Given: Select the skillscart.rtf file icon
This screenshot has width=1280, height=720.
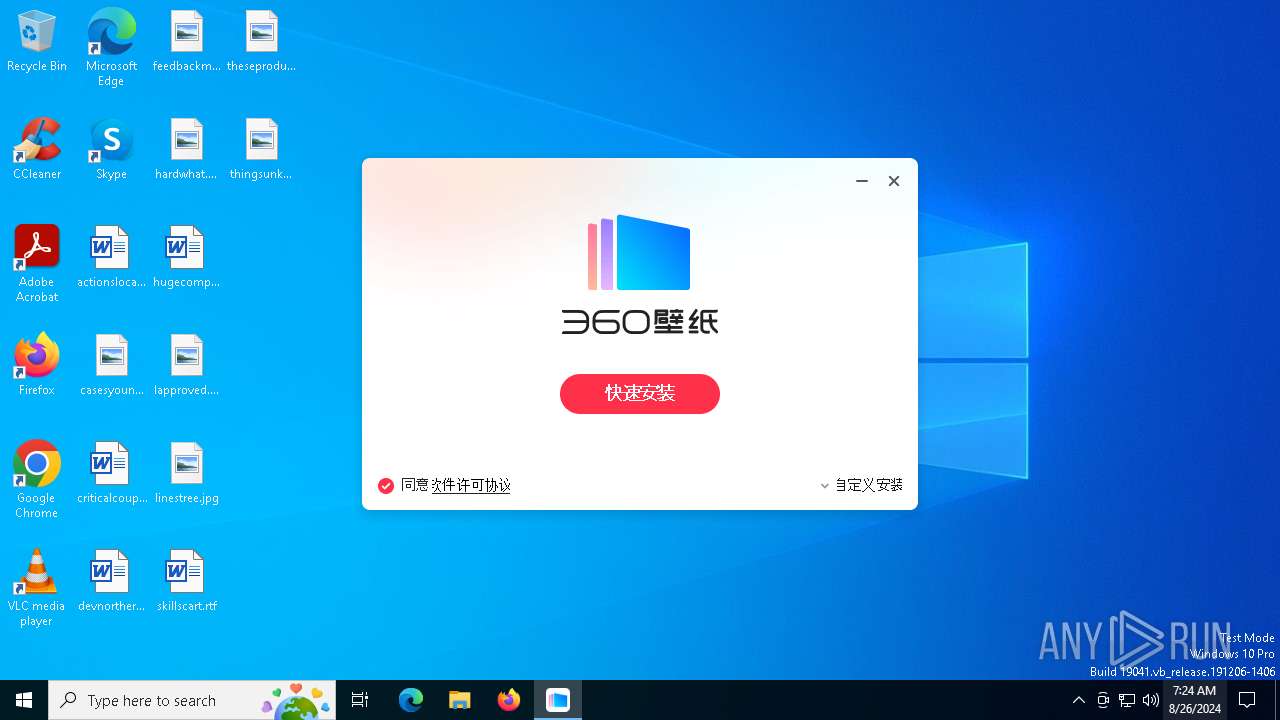Looking at the screenshot, I should coord(186,581).
